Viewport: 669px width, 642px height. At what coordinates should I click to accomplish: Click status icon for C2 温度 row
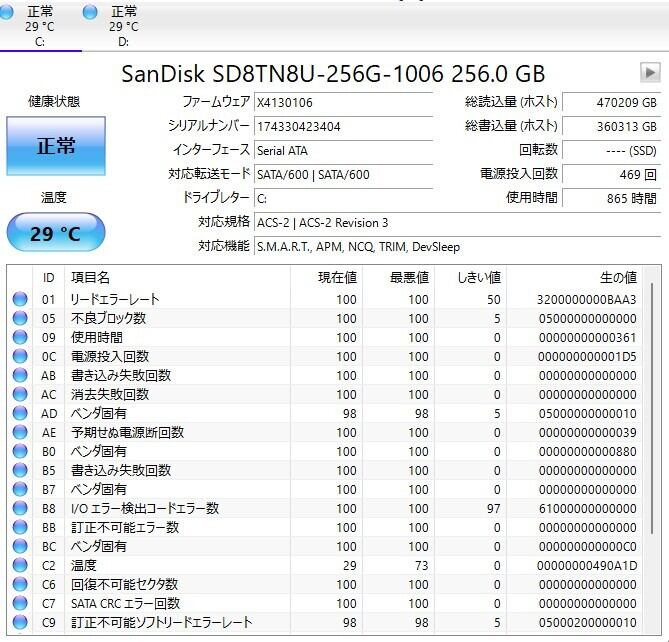point(20,565)
